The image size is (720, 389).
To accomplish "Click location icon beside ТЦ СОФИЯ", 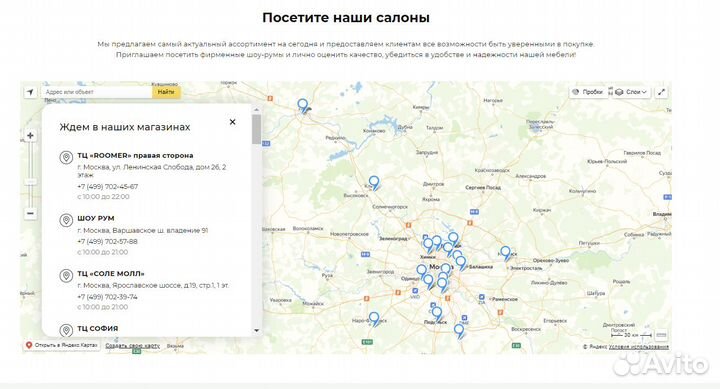I will click(x=66, y=330).
